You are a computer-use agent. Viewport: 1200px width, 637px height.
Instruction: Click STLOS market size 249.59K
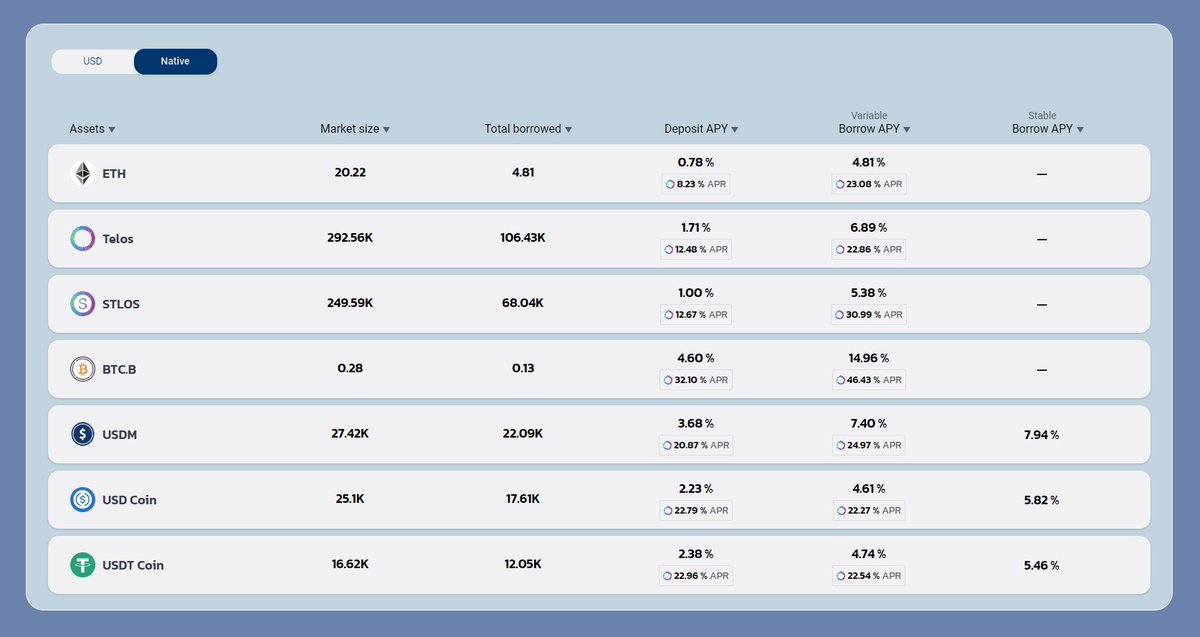click(350, 303)
